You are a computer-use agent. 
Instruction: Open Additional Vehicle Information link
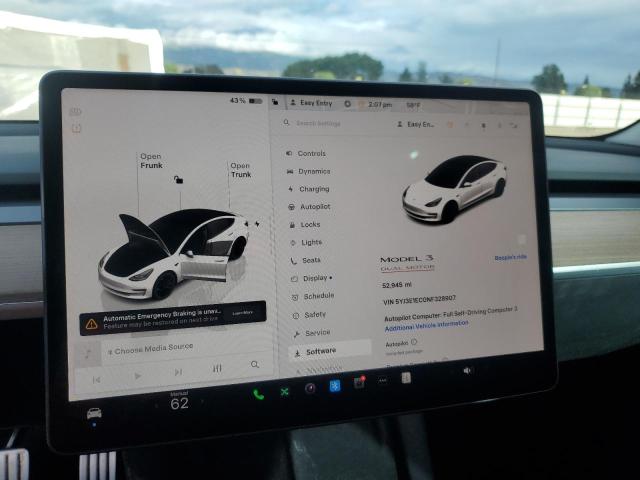pos(427,326)
